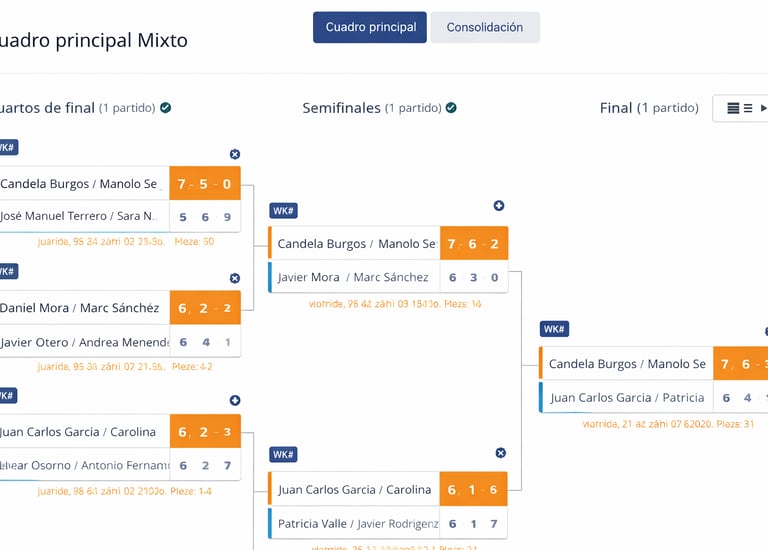Open the view layout dropdown beside Final

pos(741,108)
